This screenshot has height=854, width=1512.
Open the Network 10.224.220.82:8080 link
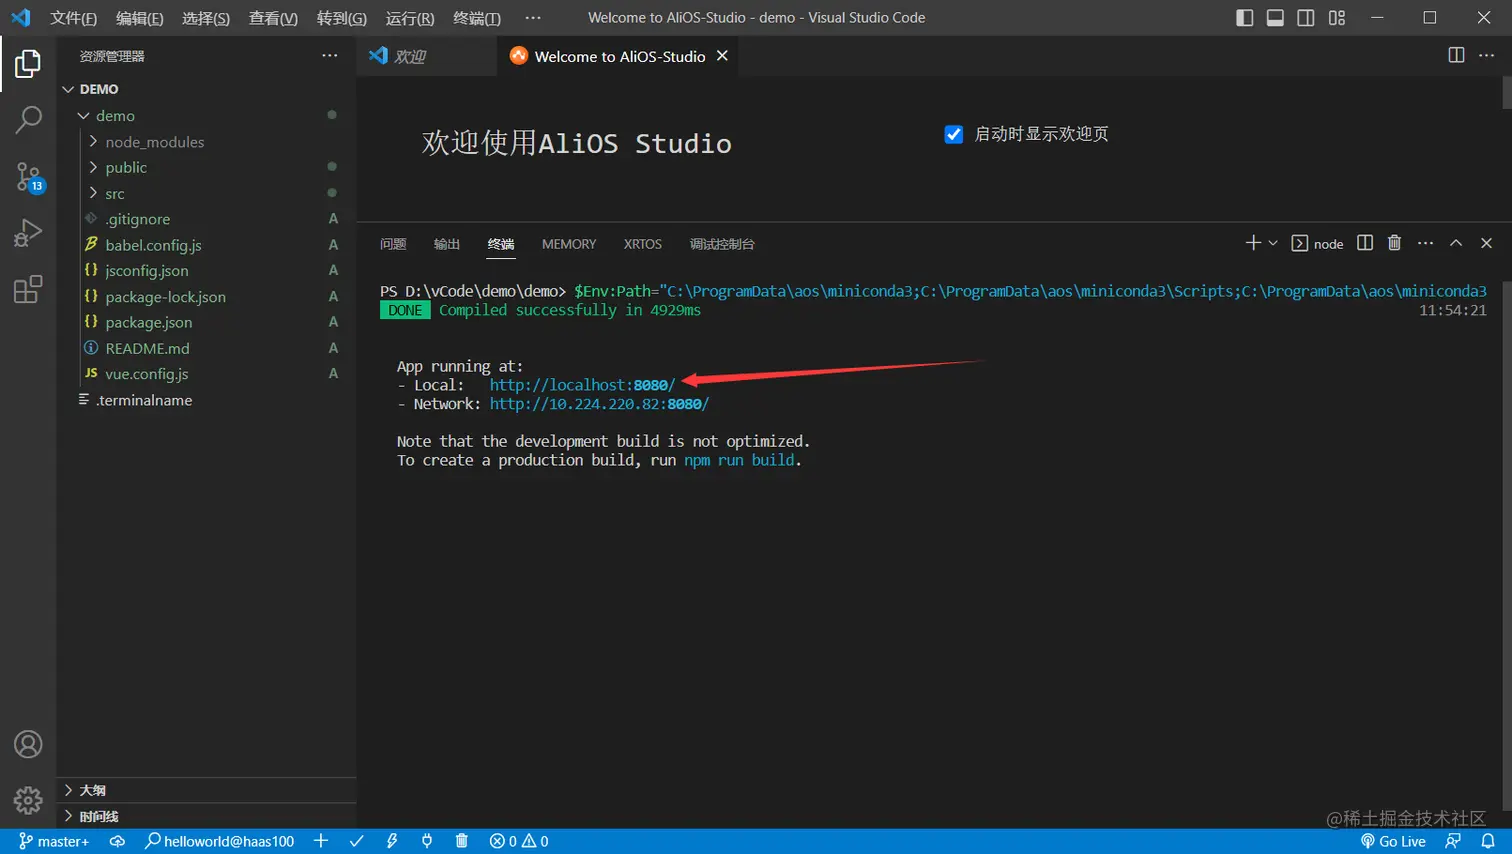point(599,404)
